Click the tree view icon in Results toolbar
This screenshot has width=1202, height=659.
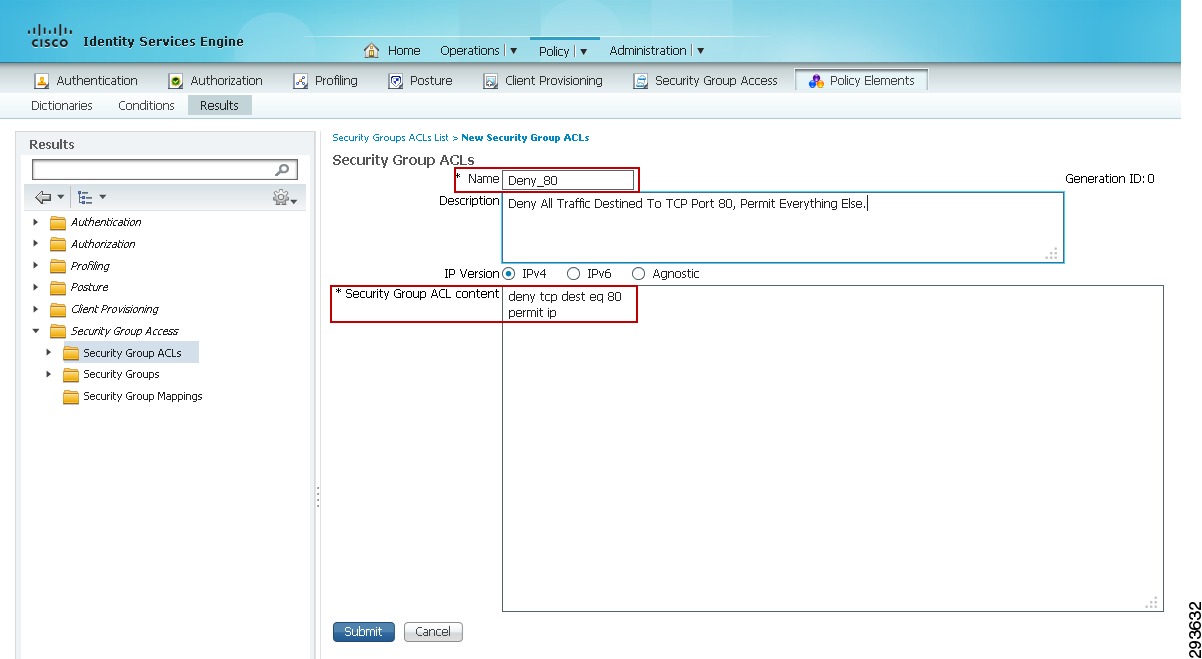coord(85,198)
